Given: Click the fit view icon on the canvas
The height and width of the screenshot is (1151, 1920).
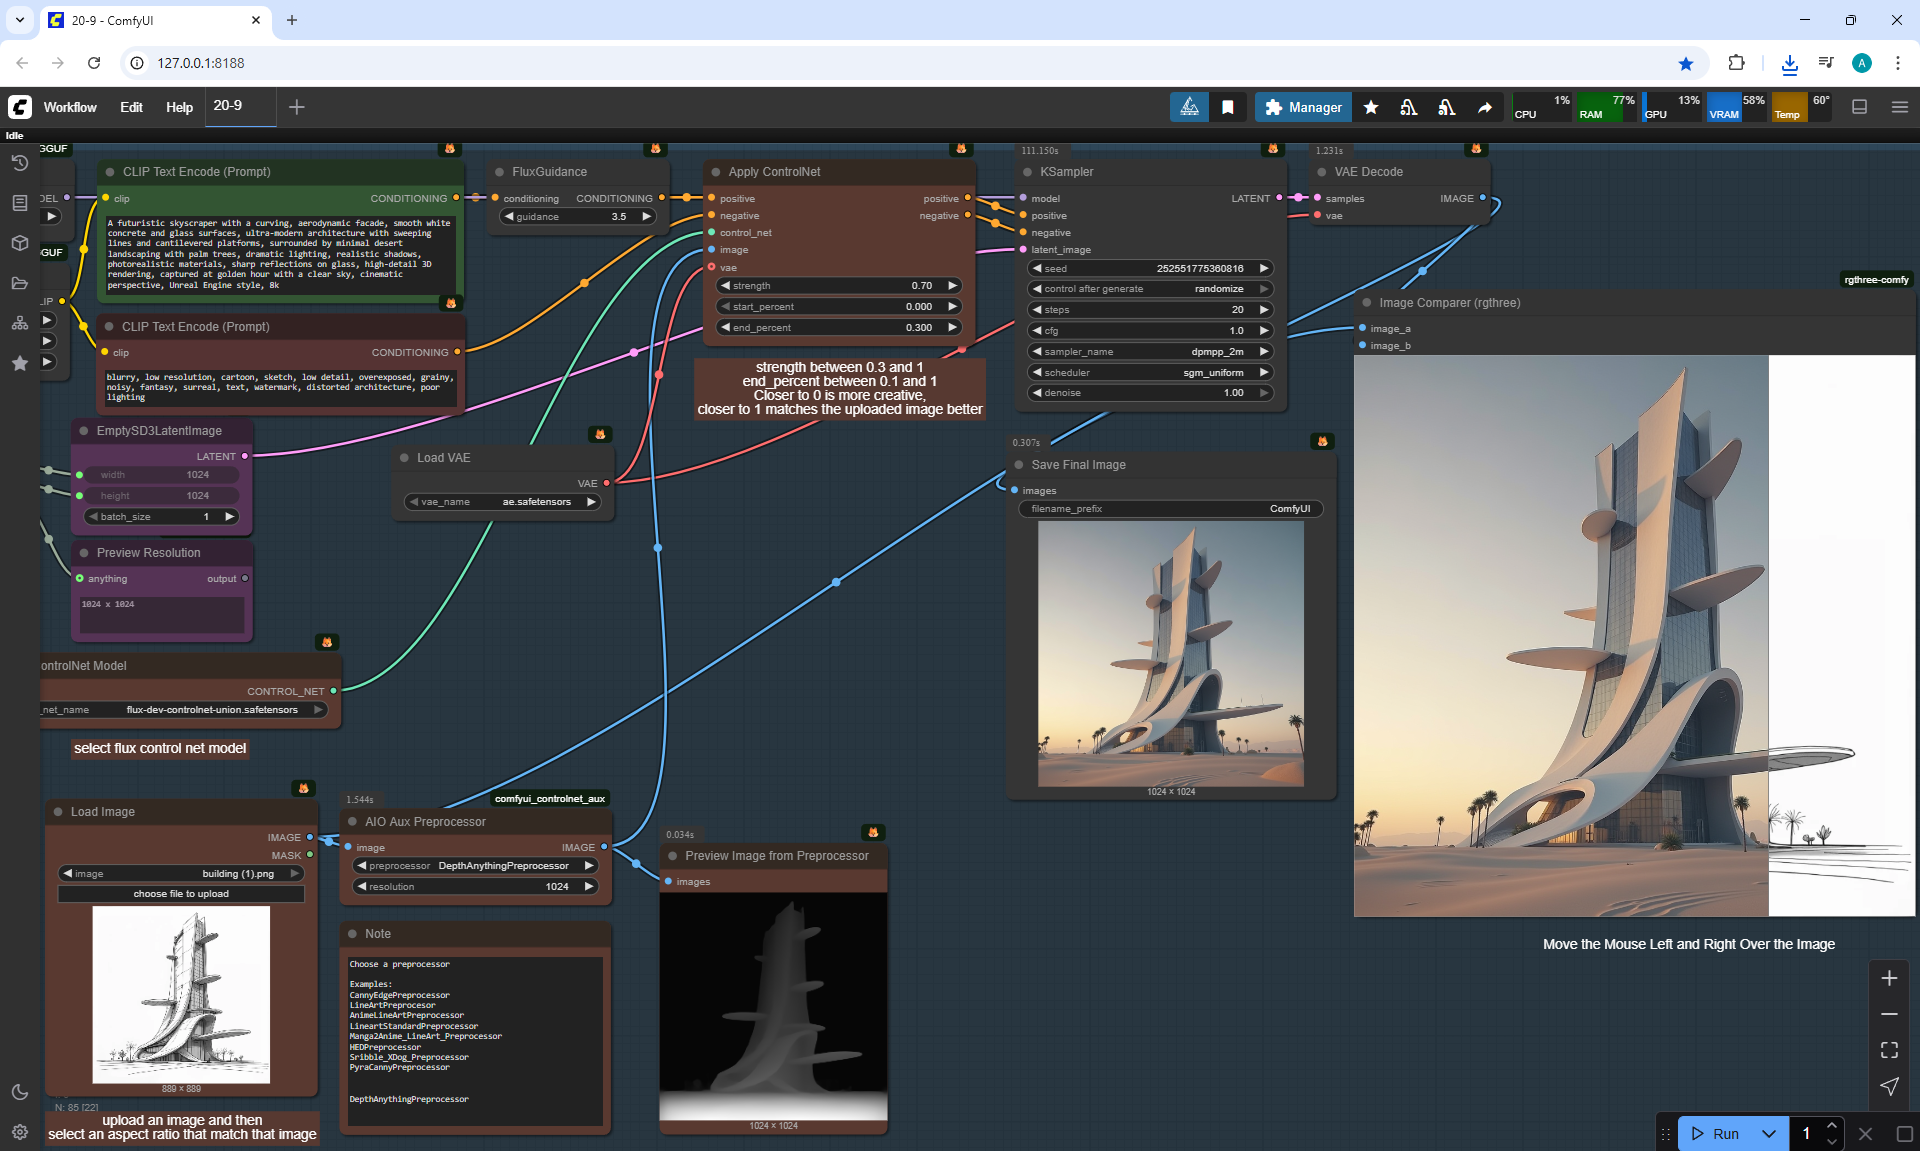Looking at the screenshot, I should pyautogui.click(x=1889, y=1050).
